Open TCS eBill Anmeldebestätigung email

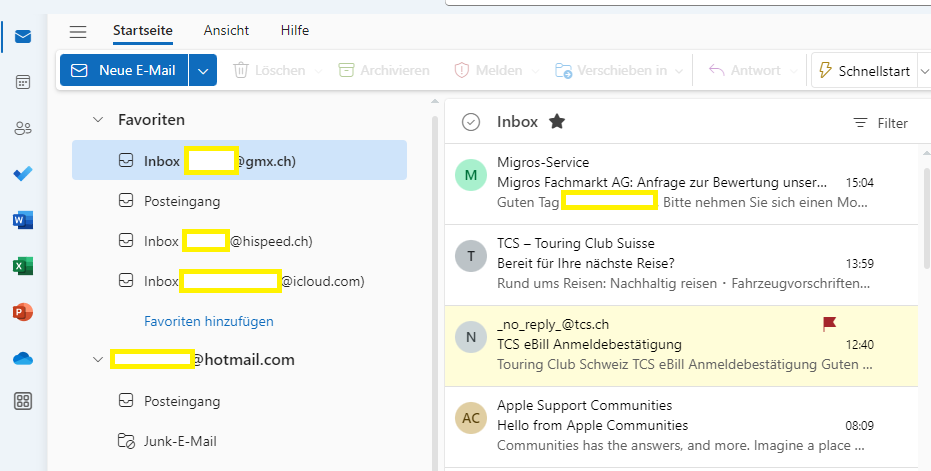[x=682, y=346]
